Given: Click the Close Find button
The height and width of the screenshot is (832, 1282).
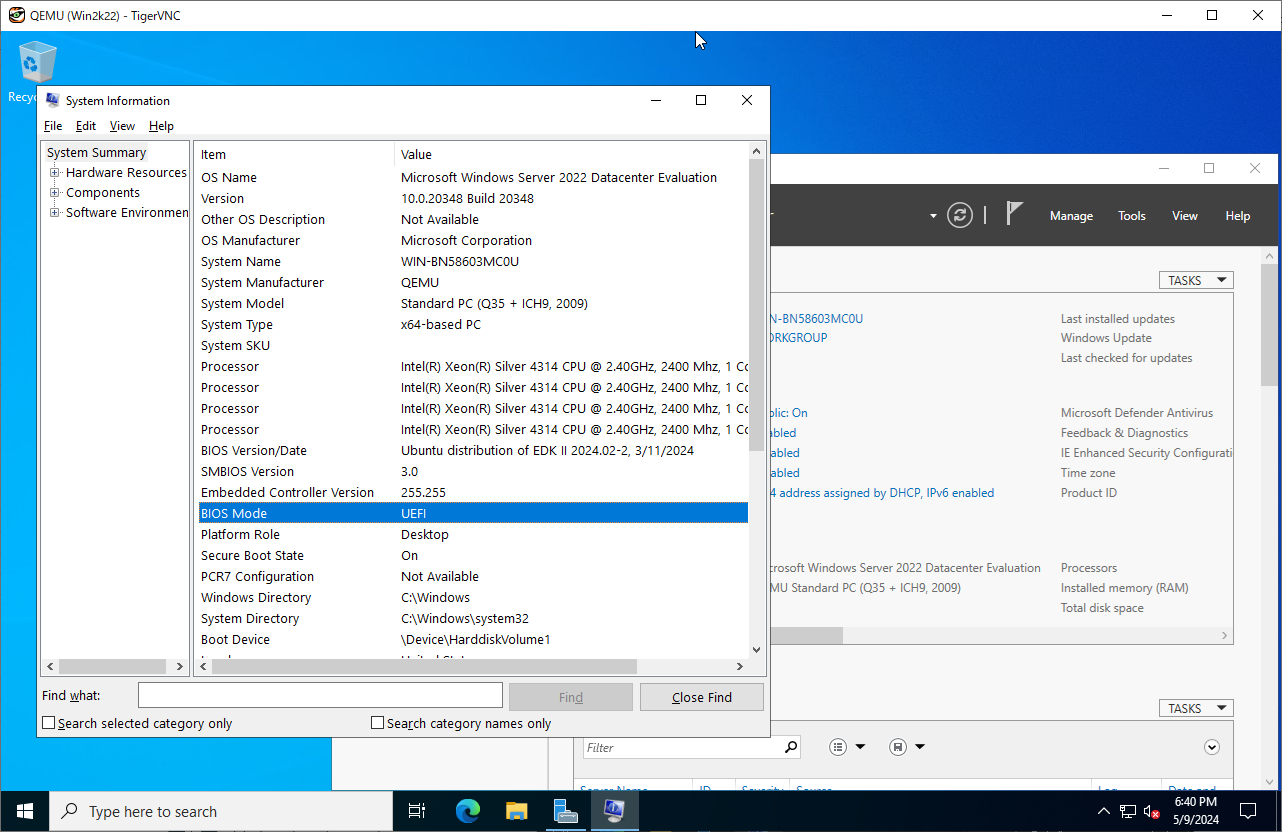Looking at the screenshot, I should [702, 697].
